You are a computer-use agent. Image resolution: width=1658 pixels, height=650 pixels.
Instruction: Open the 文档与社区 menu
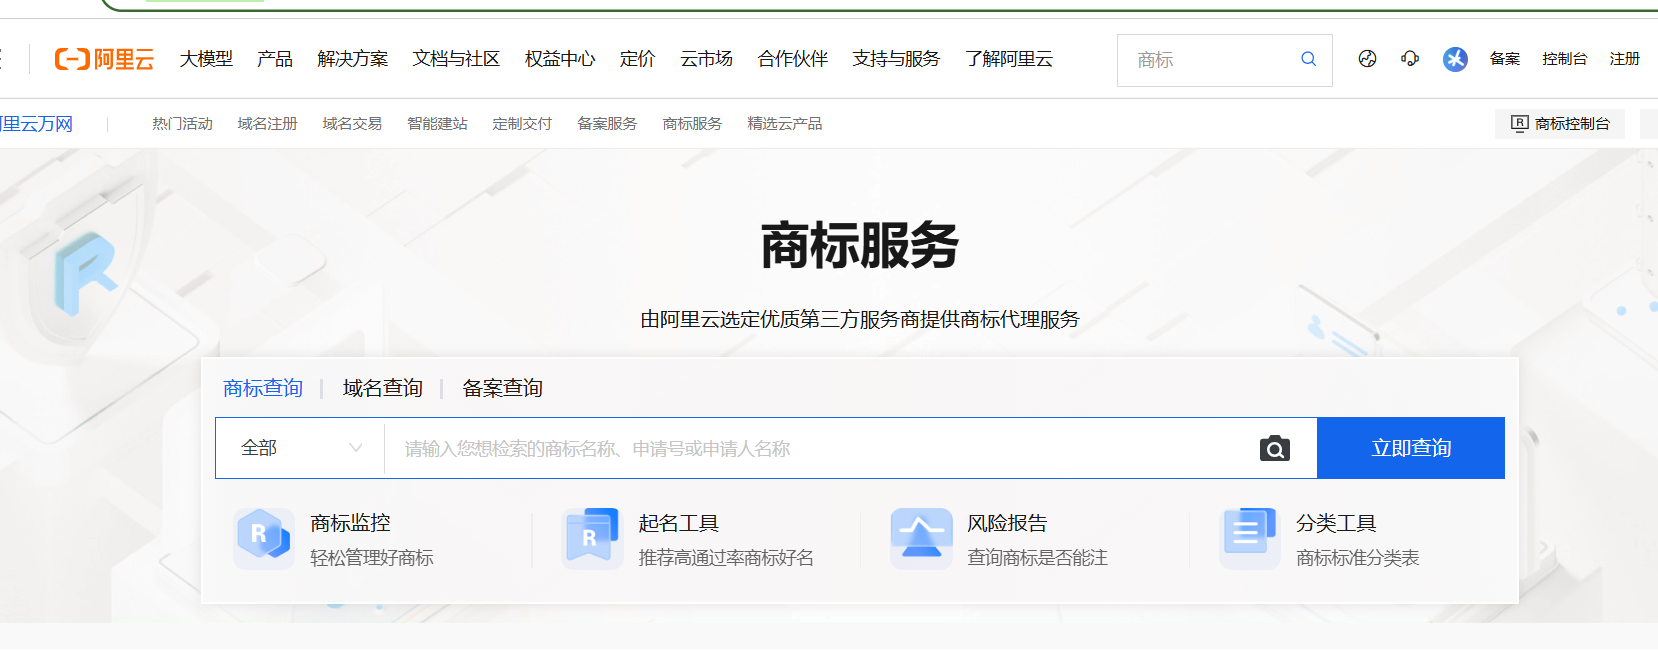pos(456,59)
